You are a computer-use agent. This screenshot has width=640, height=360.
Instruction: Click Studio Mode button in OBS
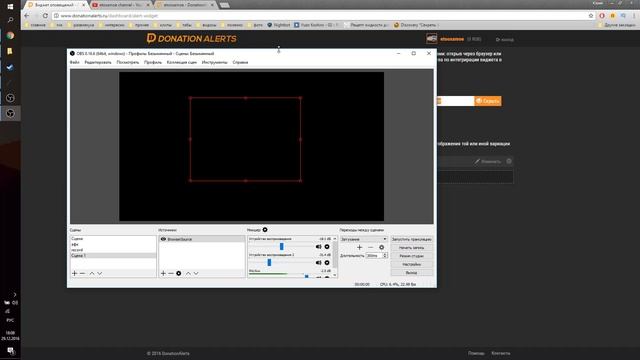(411, 256)
